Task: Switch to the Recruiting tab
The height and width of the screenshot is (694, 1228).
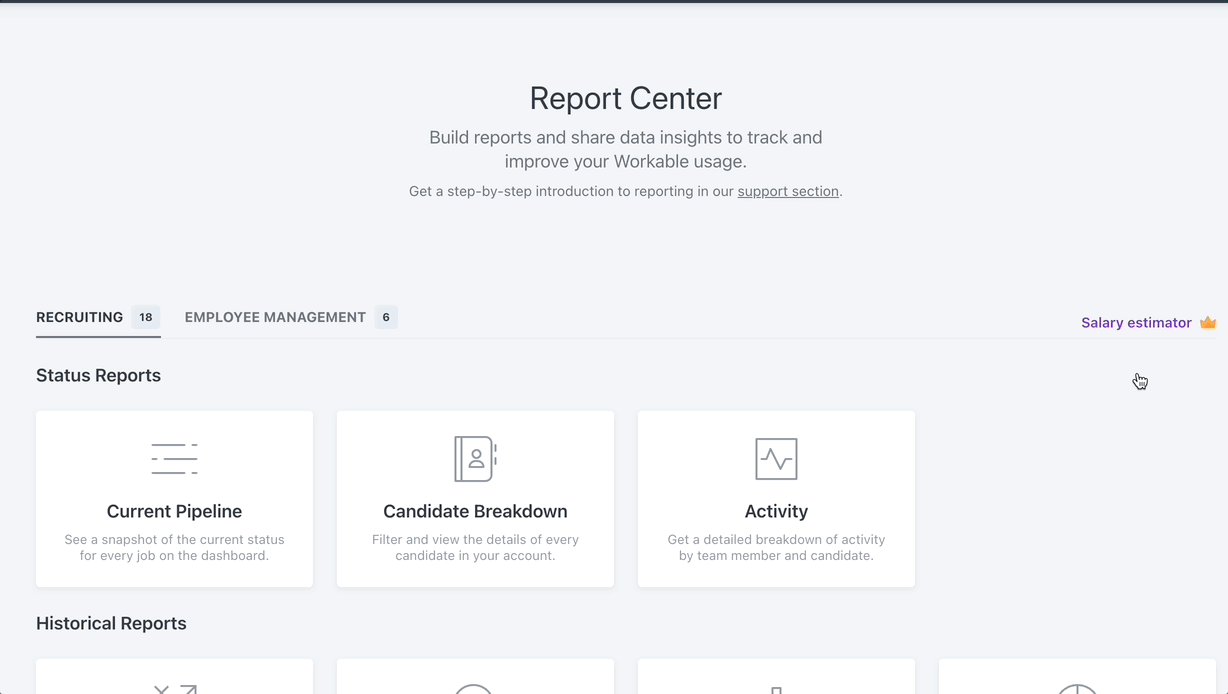Action: pyautogui.click(x=98, y=318)
